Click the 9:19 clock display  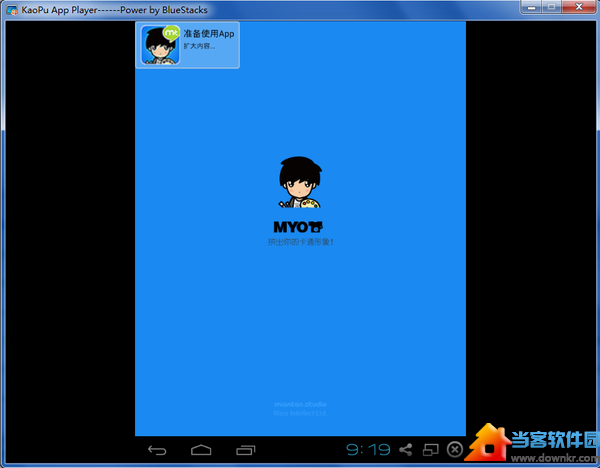368,450
